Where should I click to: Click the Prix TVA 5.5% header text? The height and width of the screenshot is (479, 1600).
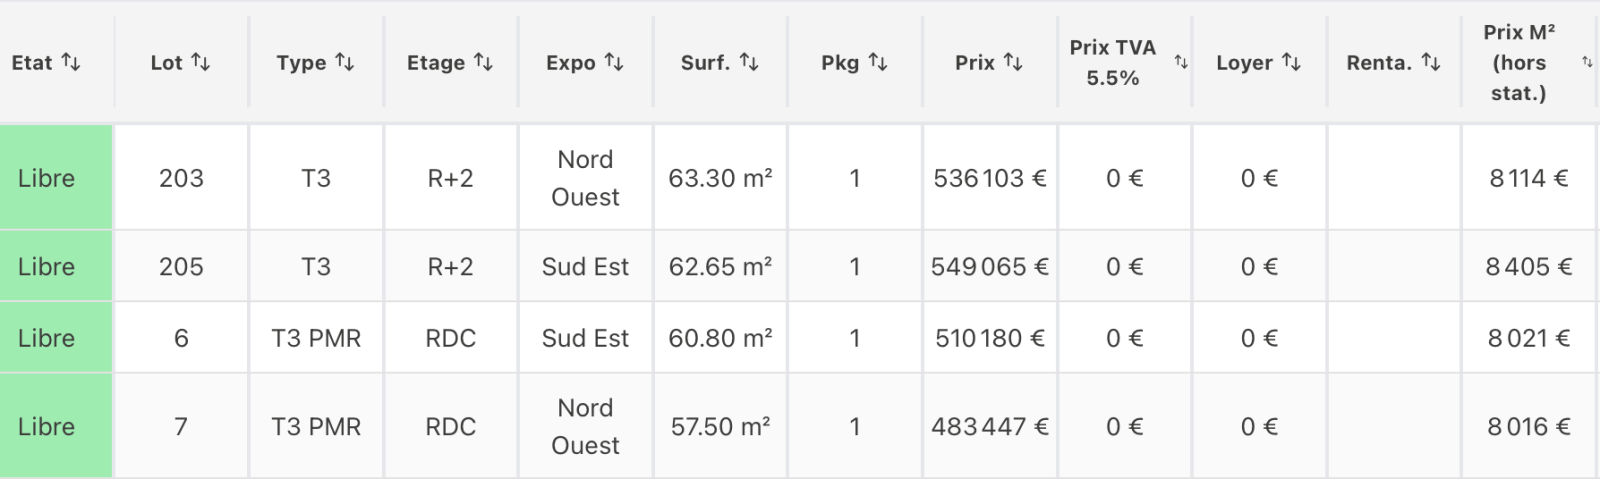pos(1112,62)
